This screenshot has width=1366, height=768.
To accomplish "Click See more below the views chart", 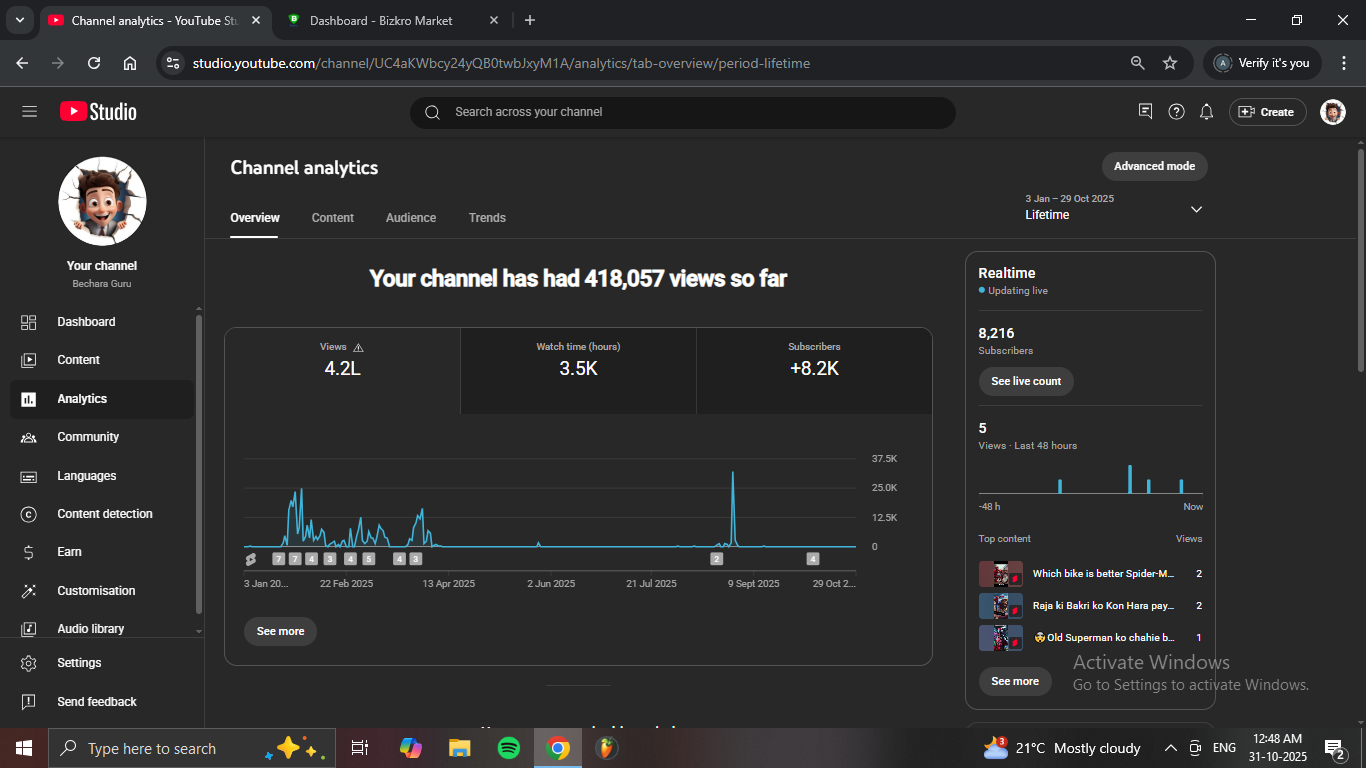I will click(x=280, y=632).
